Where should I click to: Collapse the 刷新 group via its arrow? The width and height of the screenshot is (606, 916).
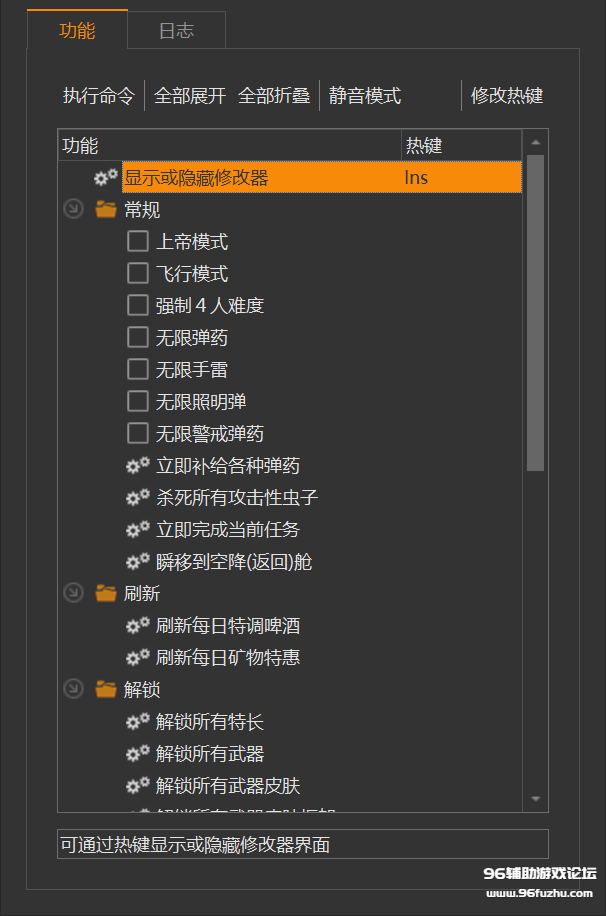(72, 593)
